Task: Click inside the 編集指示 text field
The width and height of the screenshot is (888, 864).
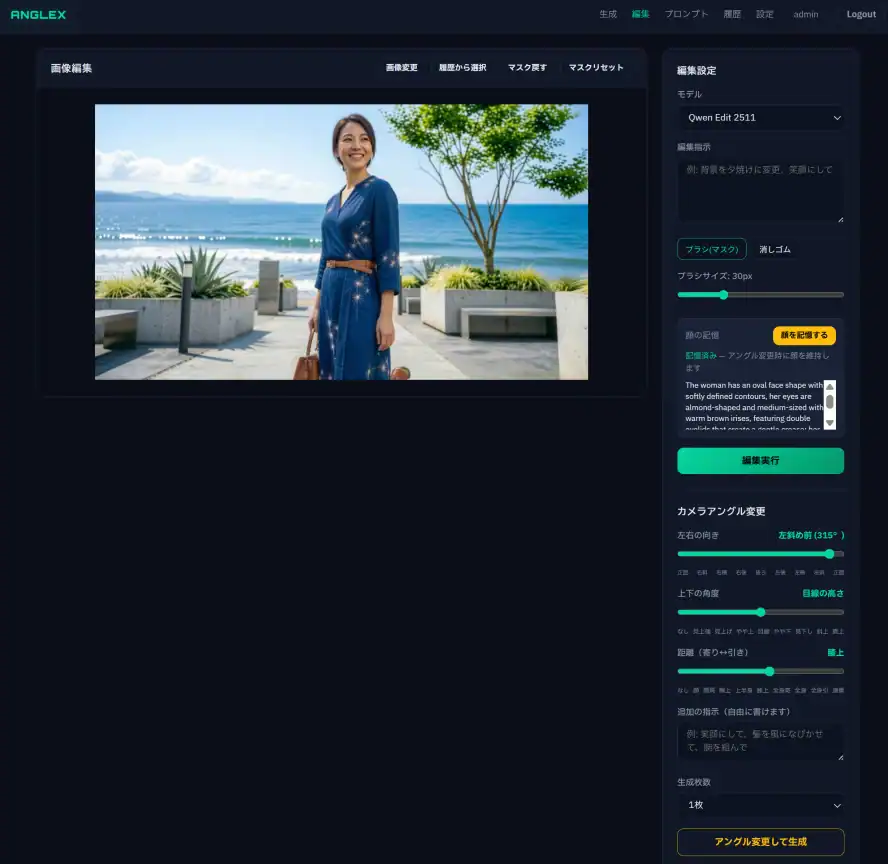Action: point(761,190)
